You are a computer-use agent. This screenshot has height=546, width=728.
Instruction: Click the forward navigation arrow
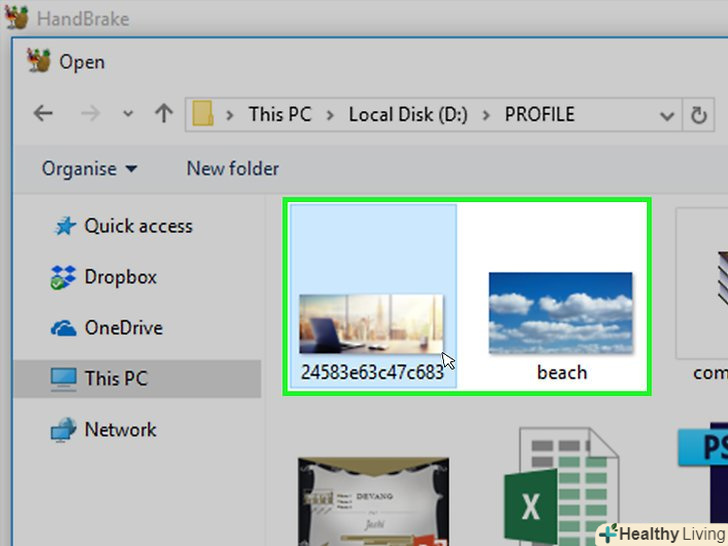[90, 113]
